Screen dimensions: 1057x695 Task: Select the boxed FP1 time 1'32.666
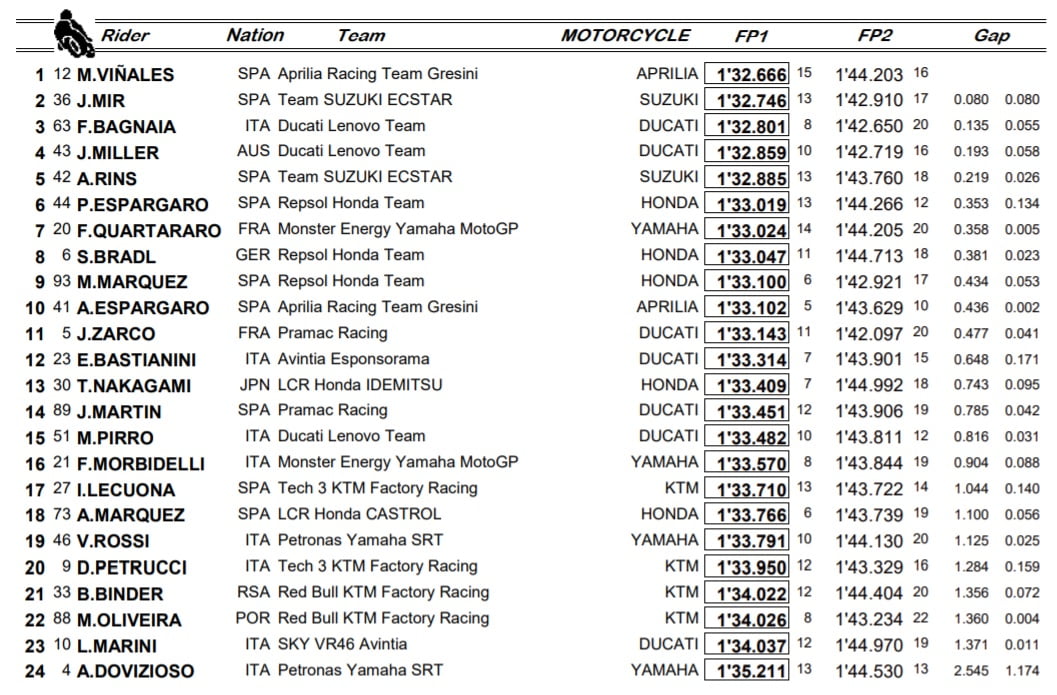click(x=746, y=74)
